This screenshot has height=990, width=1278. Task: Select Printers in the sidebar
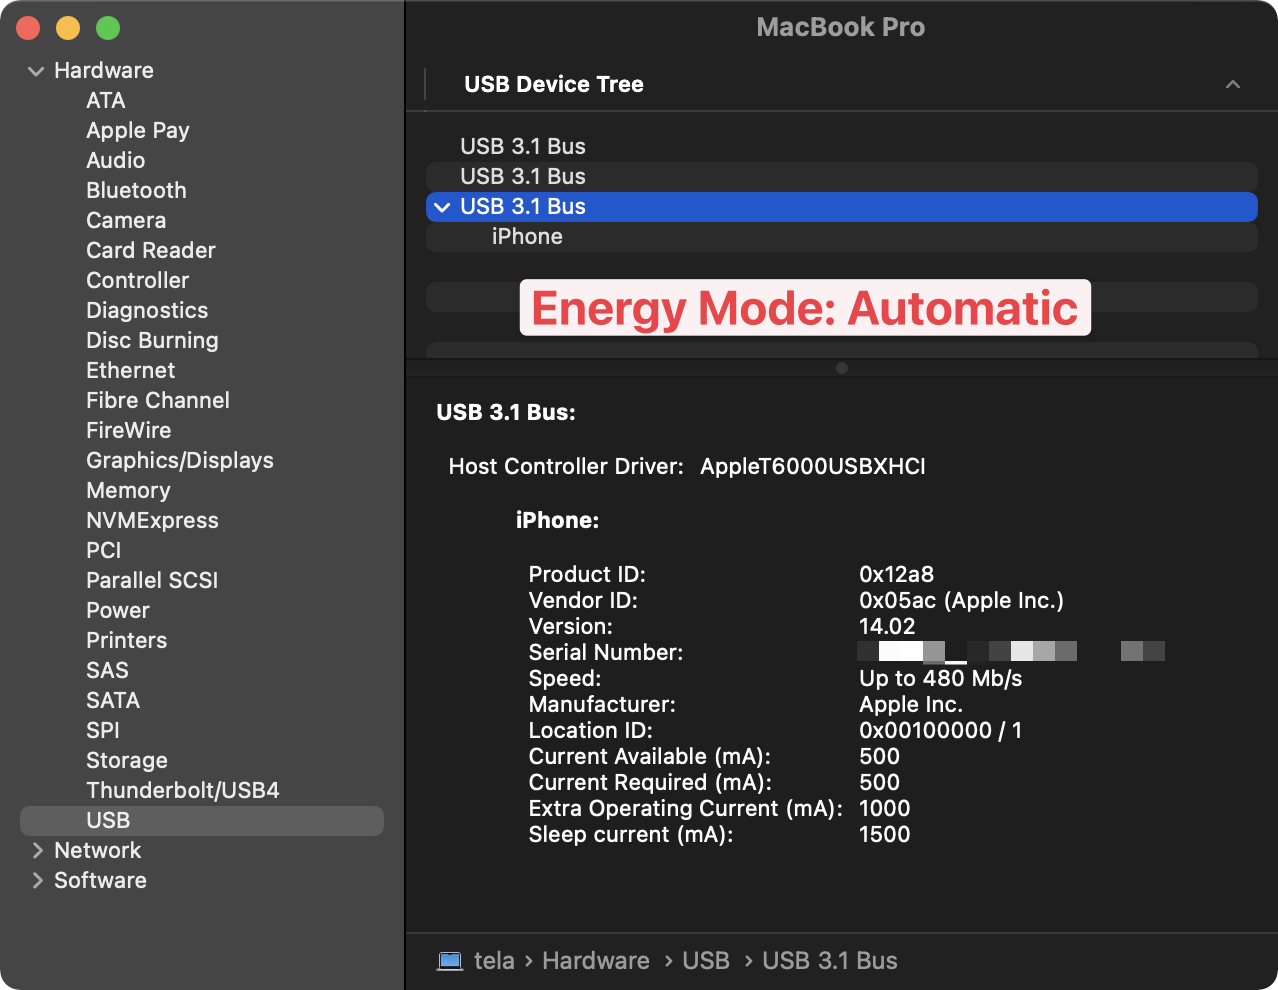point(126,641)
